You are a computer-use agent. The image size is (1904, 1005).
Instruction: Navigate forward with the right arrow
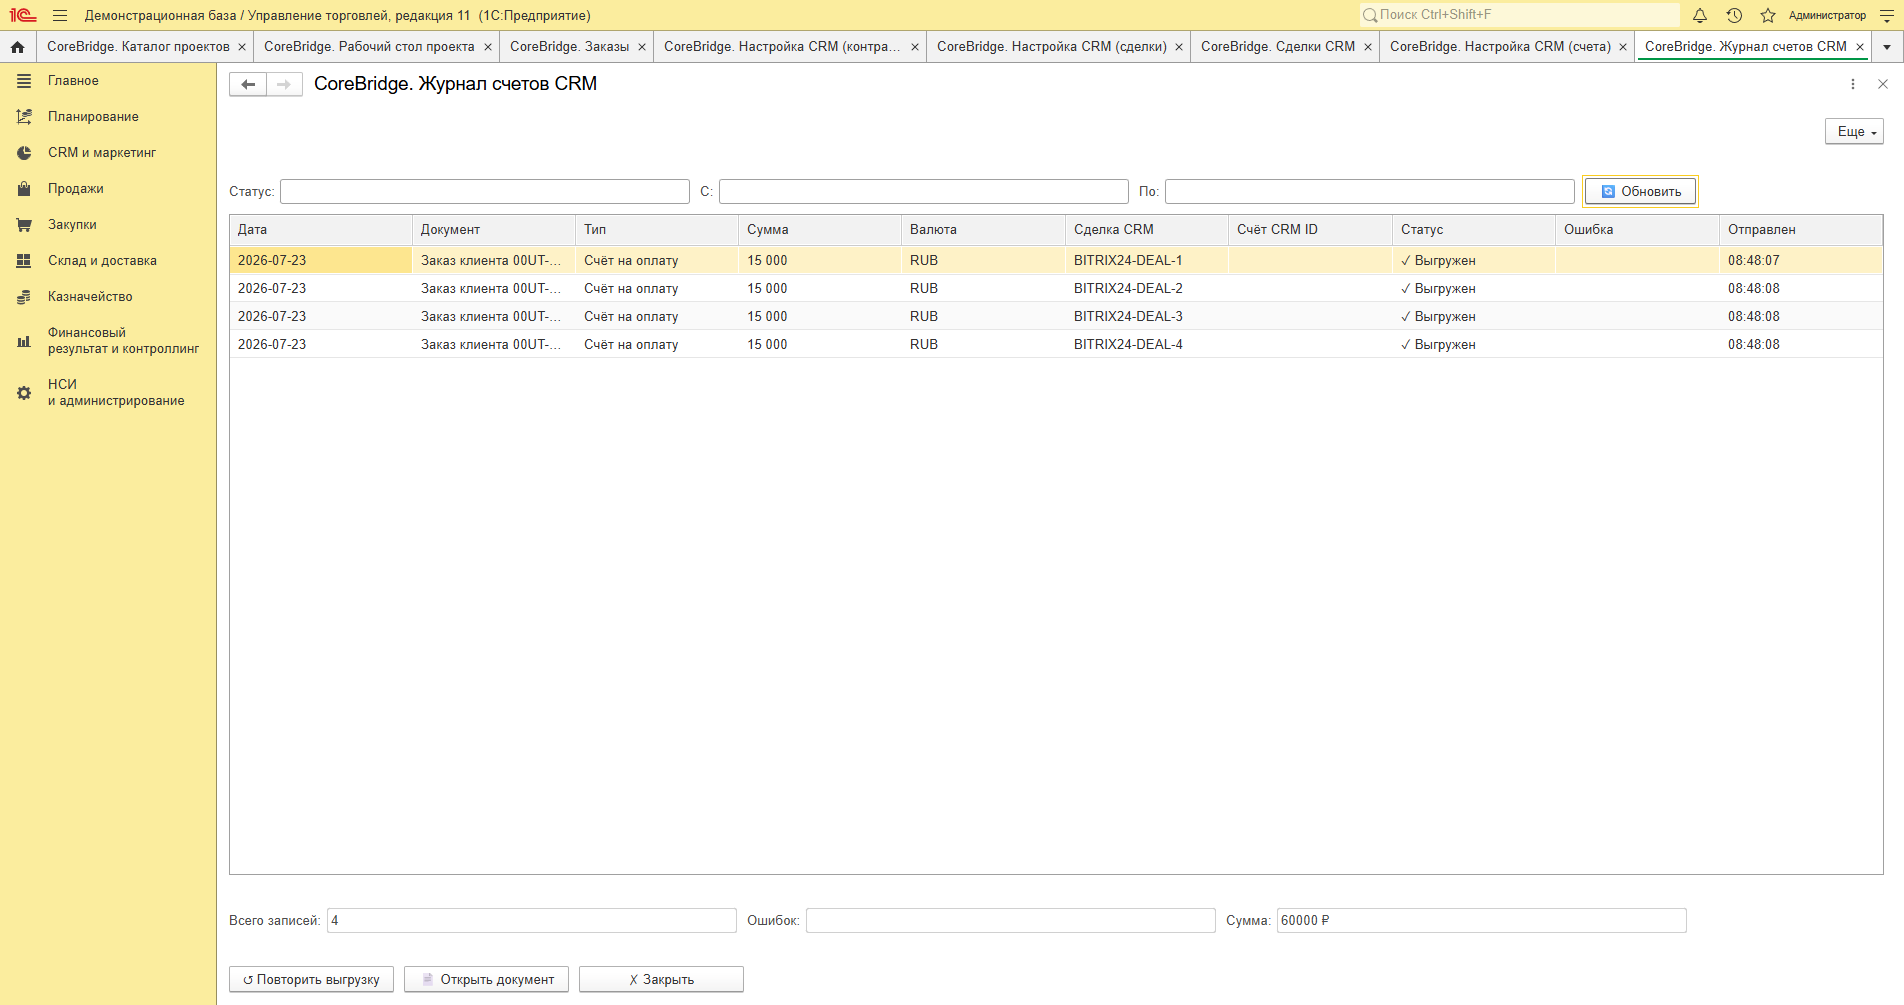pos(284,84)
